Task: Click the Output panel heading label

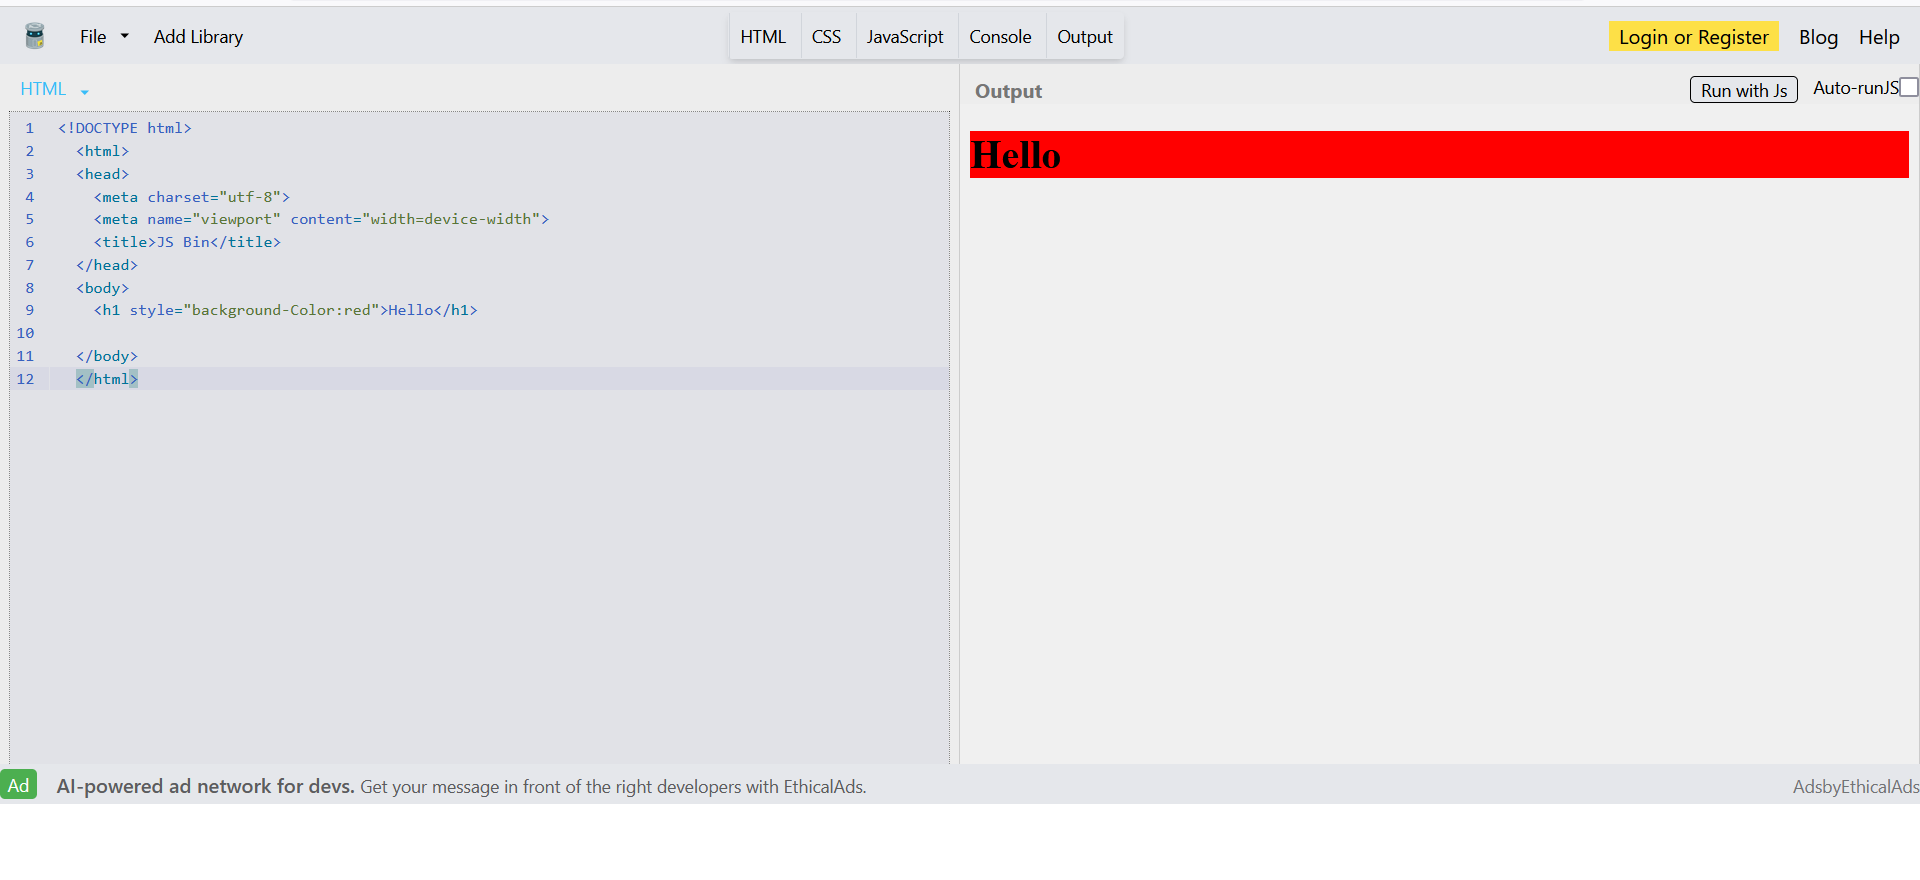Action: [x=1008, y=91]
